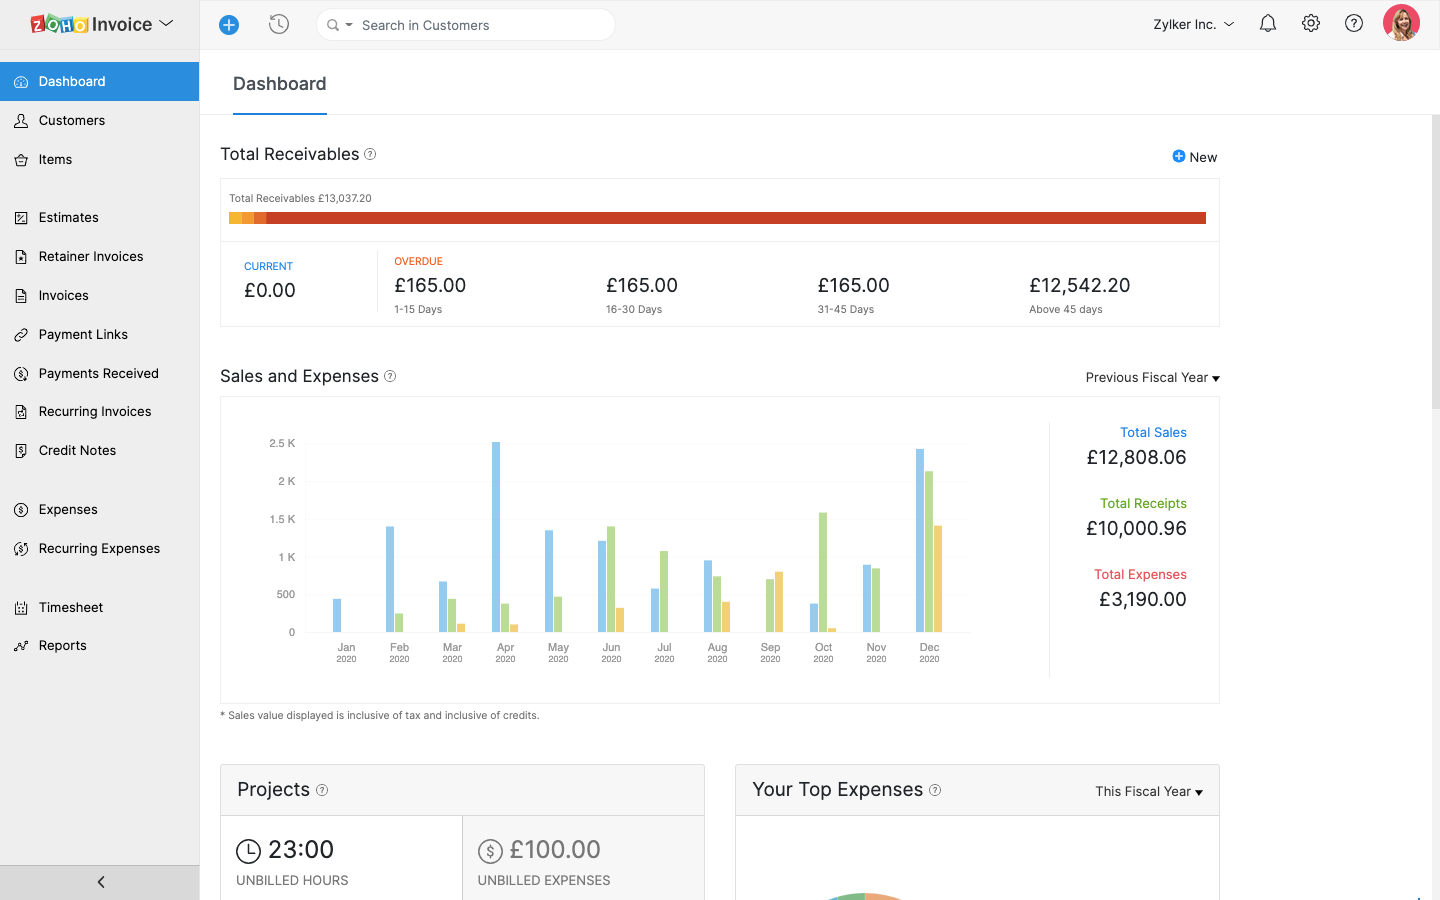This screenshot has width=1440, height=900.
Task: Click the receivables aging progress bar
Action: click(x=717, y=217)
